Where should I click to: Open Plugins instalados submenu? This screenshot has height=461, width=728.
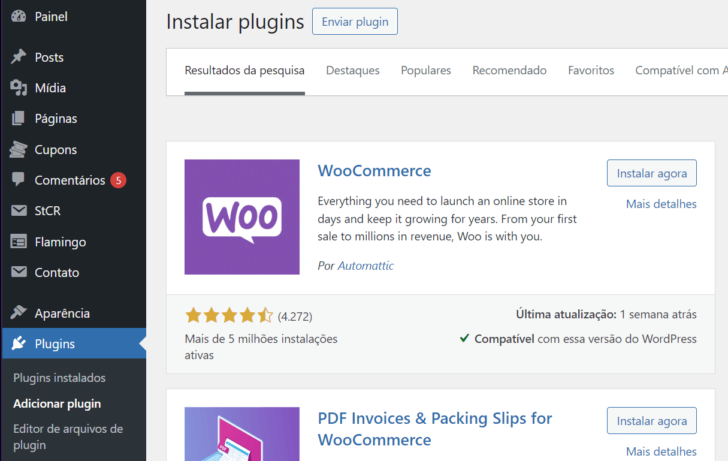click(x=59, y=378)
